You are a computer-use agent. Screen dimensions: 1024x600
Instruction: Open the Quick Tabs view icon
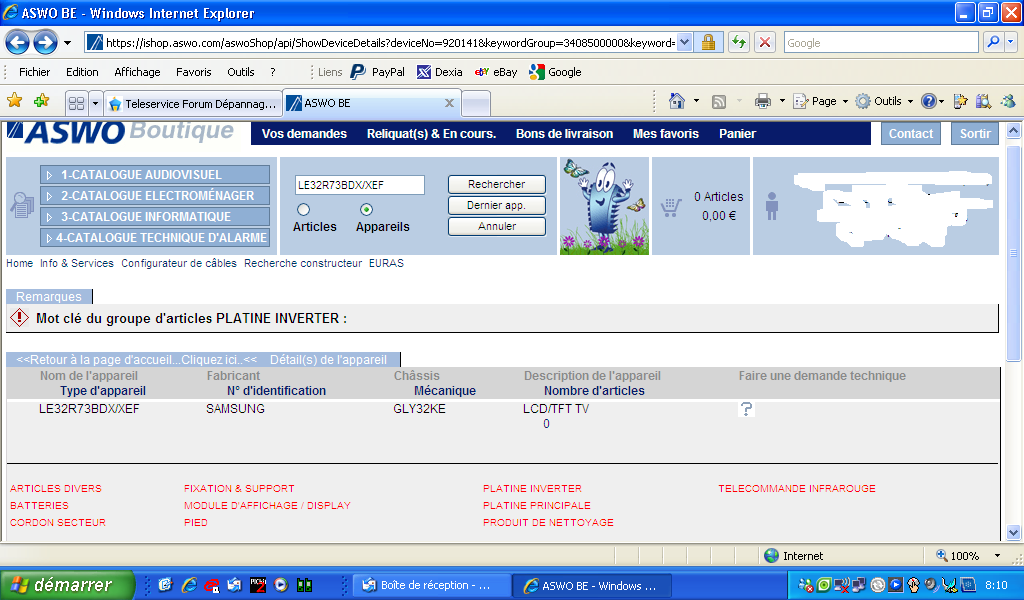pos(76,103)
